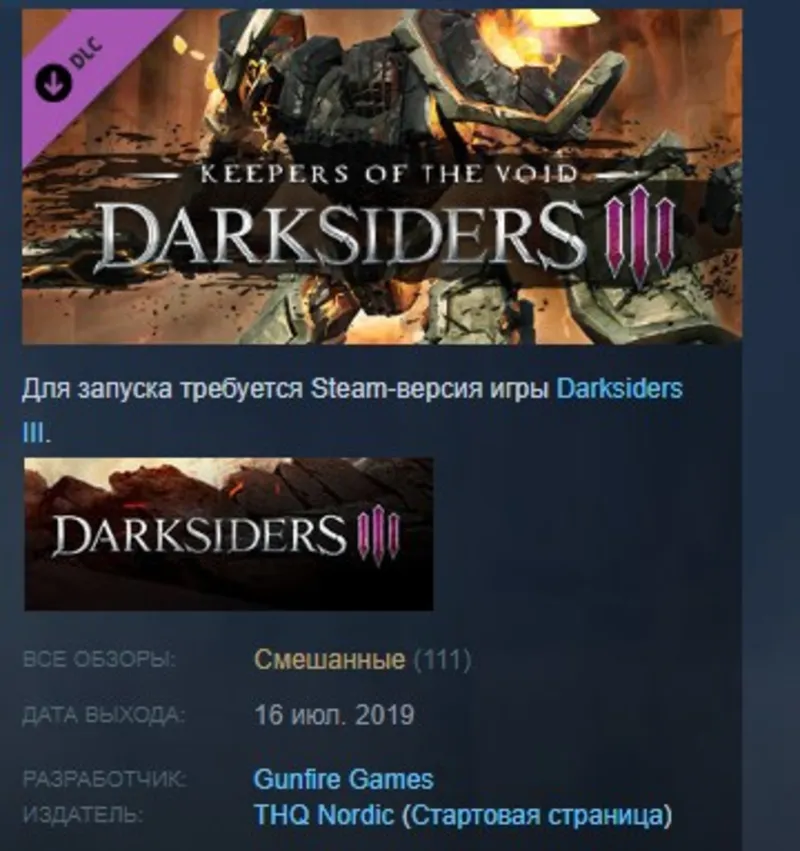
Task: Open the Gunfire Games developer page
Action: (344, 779)
